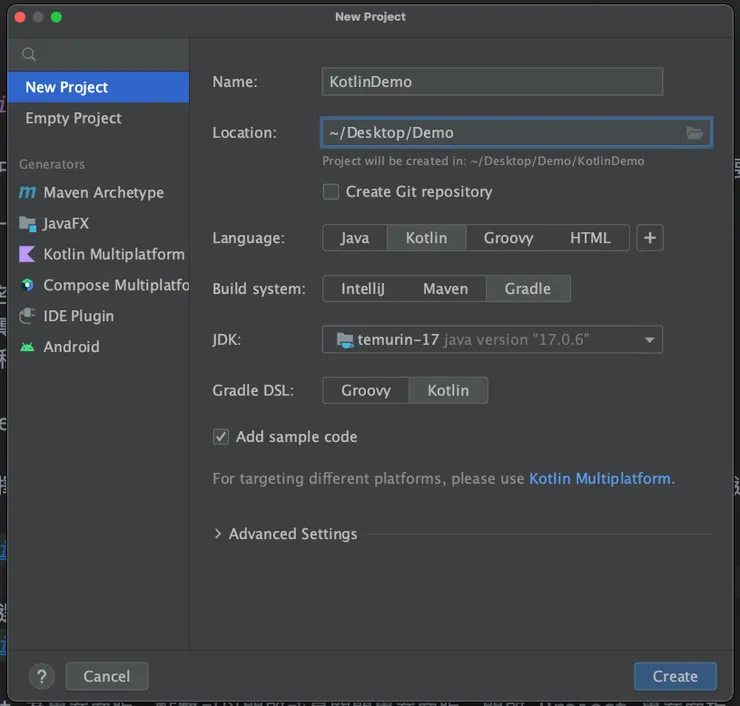
Task: Open the Maven Archetype generator
Action: tap(98, 192)
